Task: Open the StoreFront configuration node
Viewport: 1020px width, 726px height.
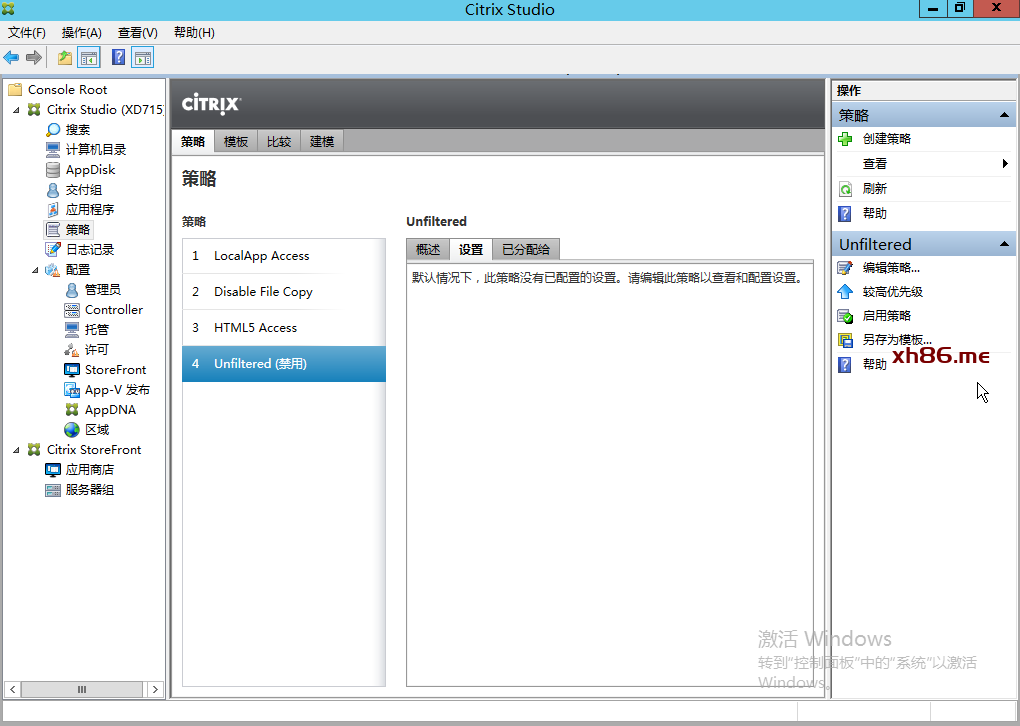Action: tap(115, 369)
